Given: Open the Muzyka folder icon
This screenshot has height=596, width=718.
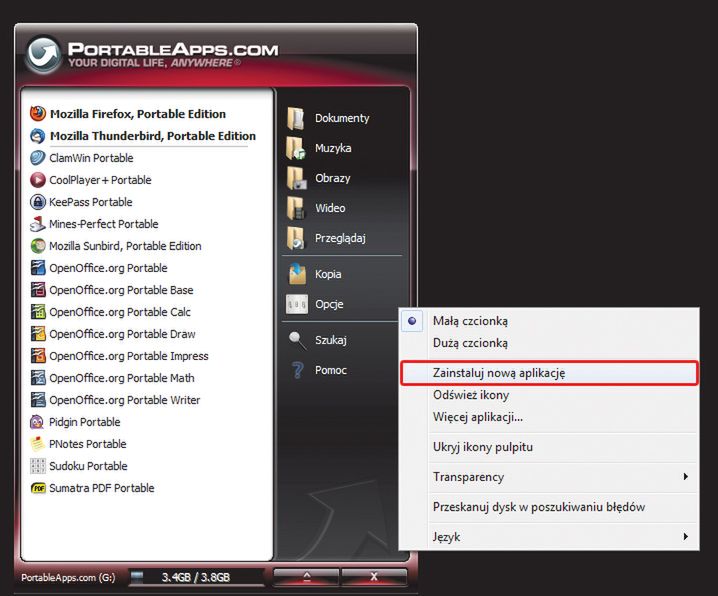Looking at the screenshot, I should tap(296, 148).
